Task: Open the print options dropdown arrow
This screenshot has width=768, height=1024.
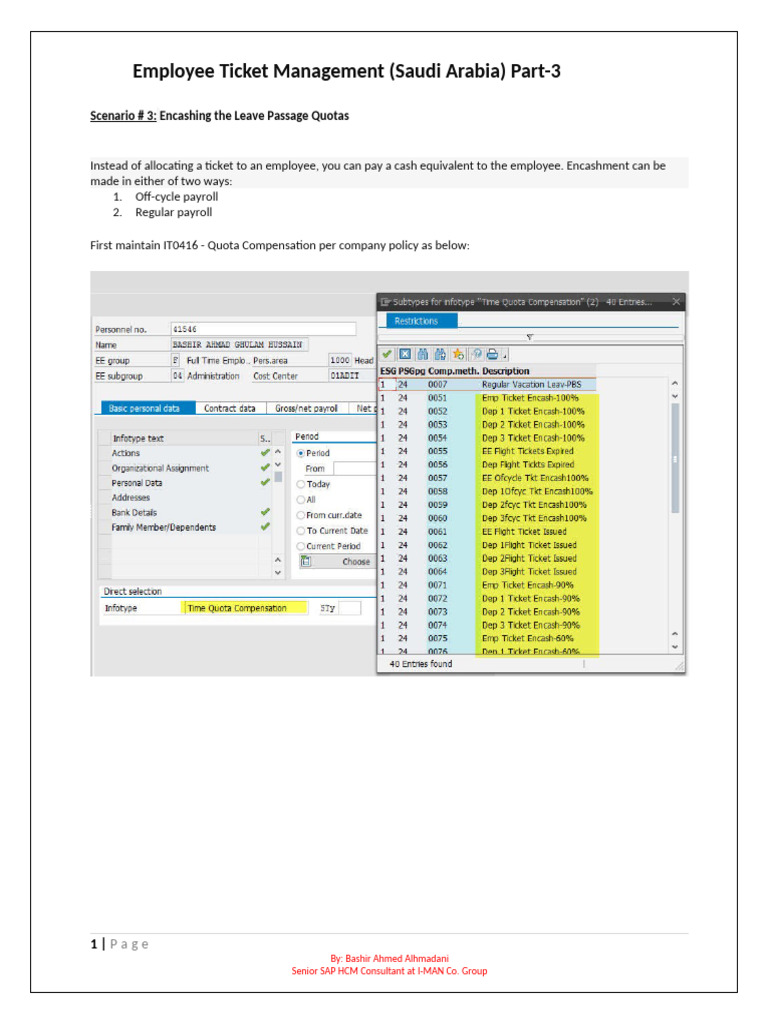Action: pos(505,356)
